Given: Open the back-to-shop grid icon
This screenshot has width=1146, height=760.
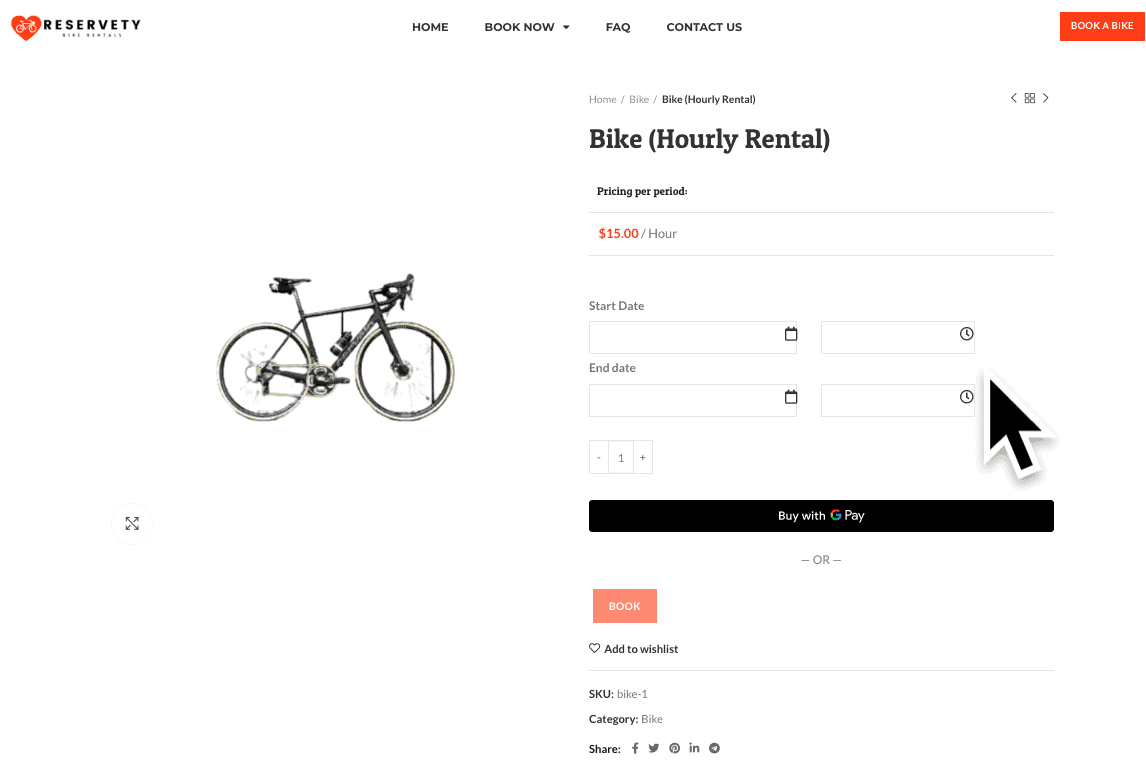Looking at the screenshot, I should click(x=1029, y=97).
